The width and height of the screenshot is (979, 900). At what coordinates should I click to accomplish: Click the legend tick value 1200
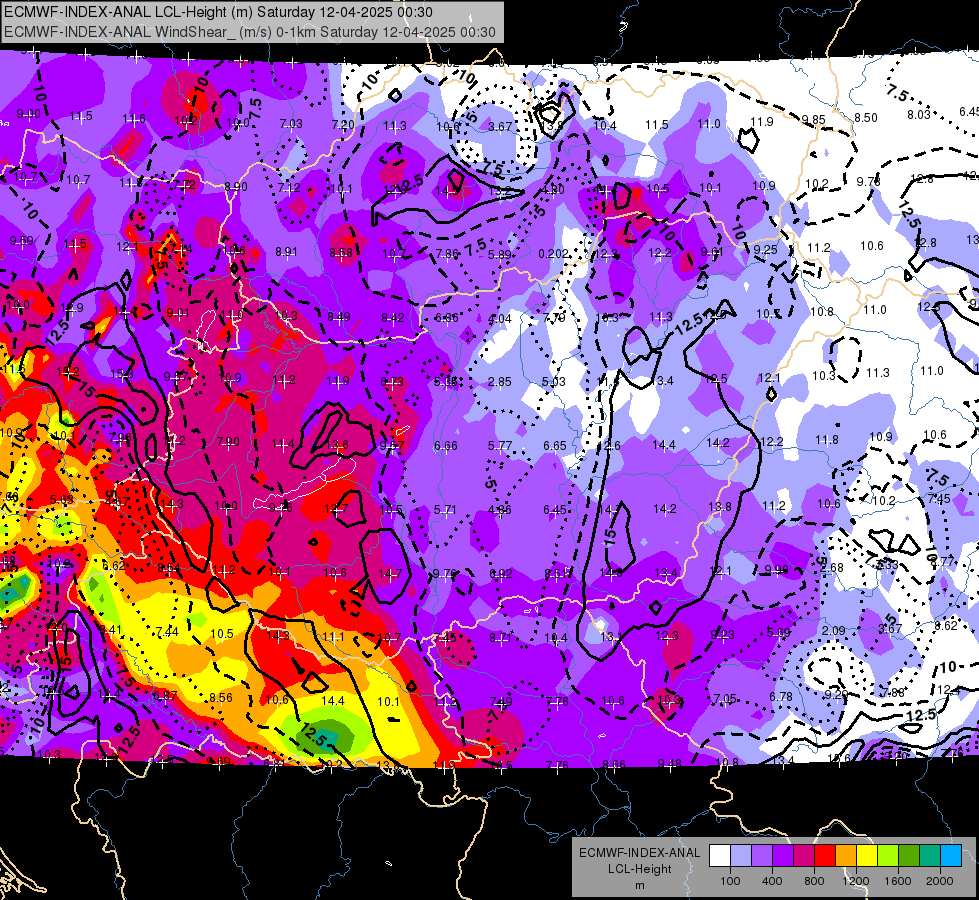click(856, 881)
